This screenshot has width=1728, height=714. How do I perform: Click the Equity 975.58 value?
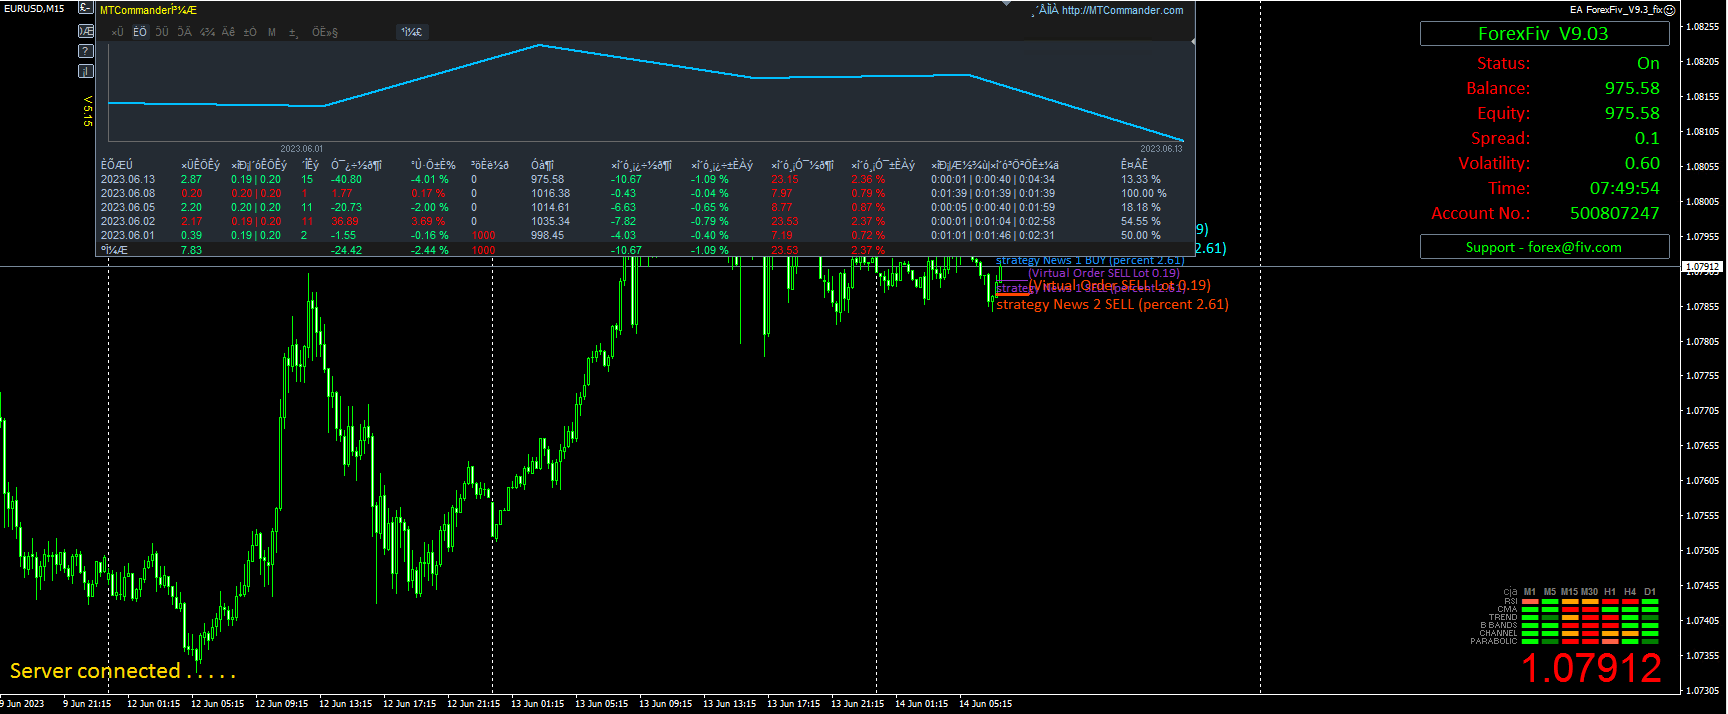[x=1632, y=113]
